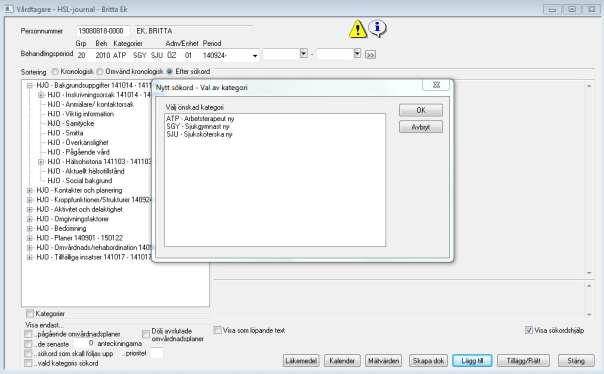Click the first date input field

click(x=281, y=54)
